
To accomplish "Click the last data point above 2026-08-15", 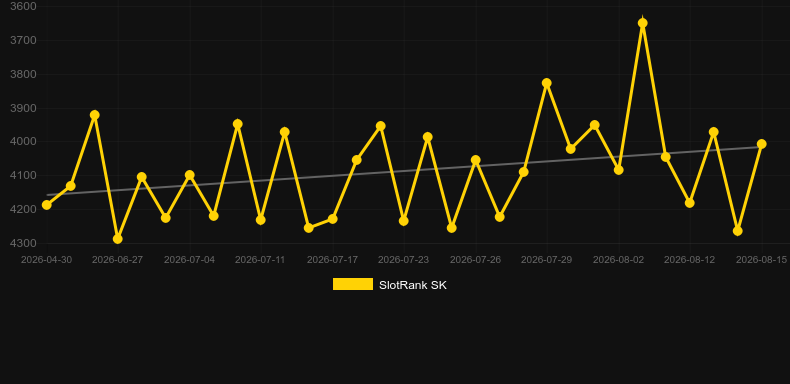I will (x=762, y=144).
